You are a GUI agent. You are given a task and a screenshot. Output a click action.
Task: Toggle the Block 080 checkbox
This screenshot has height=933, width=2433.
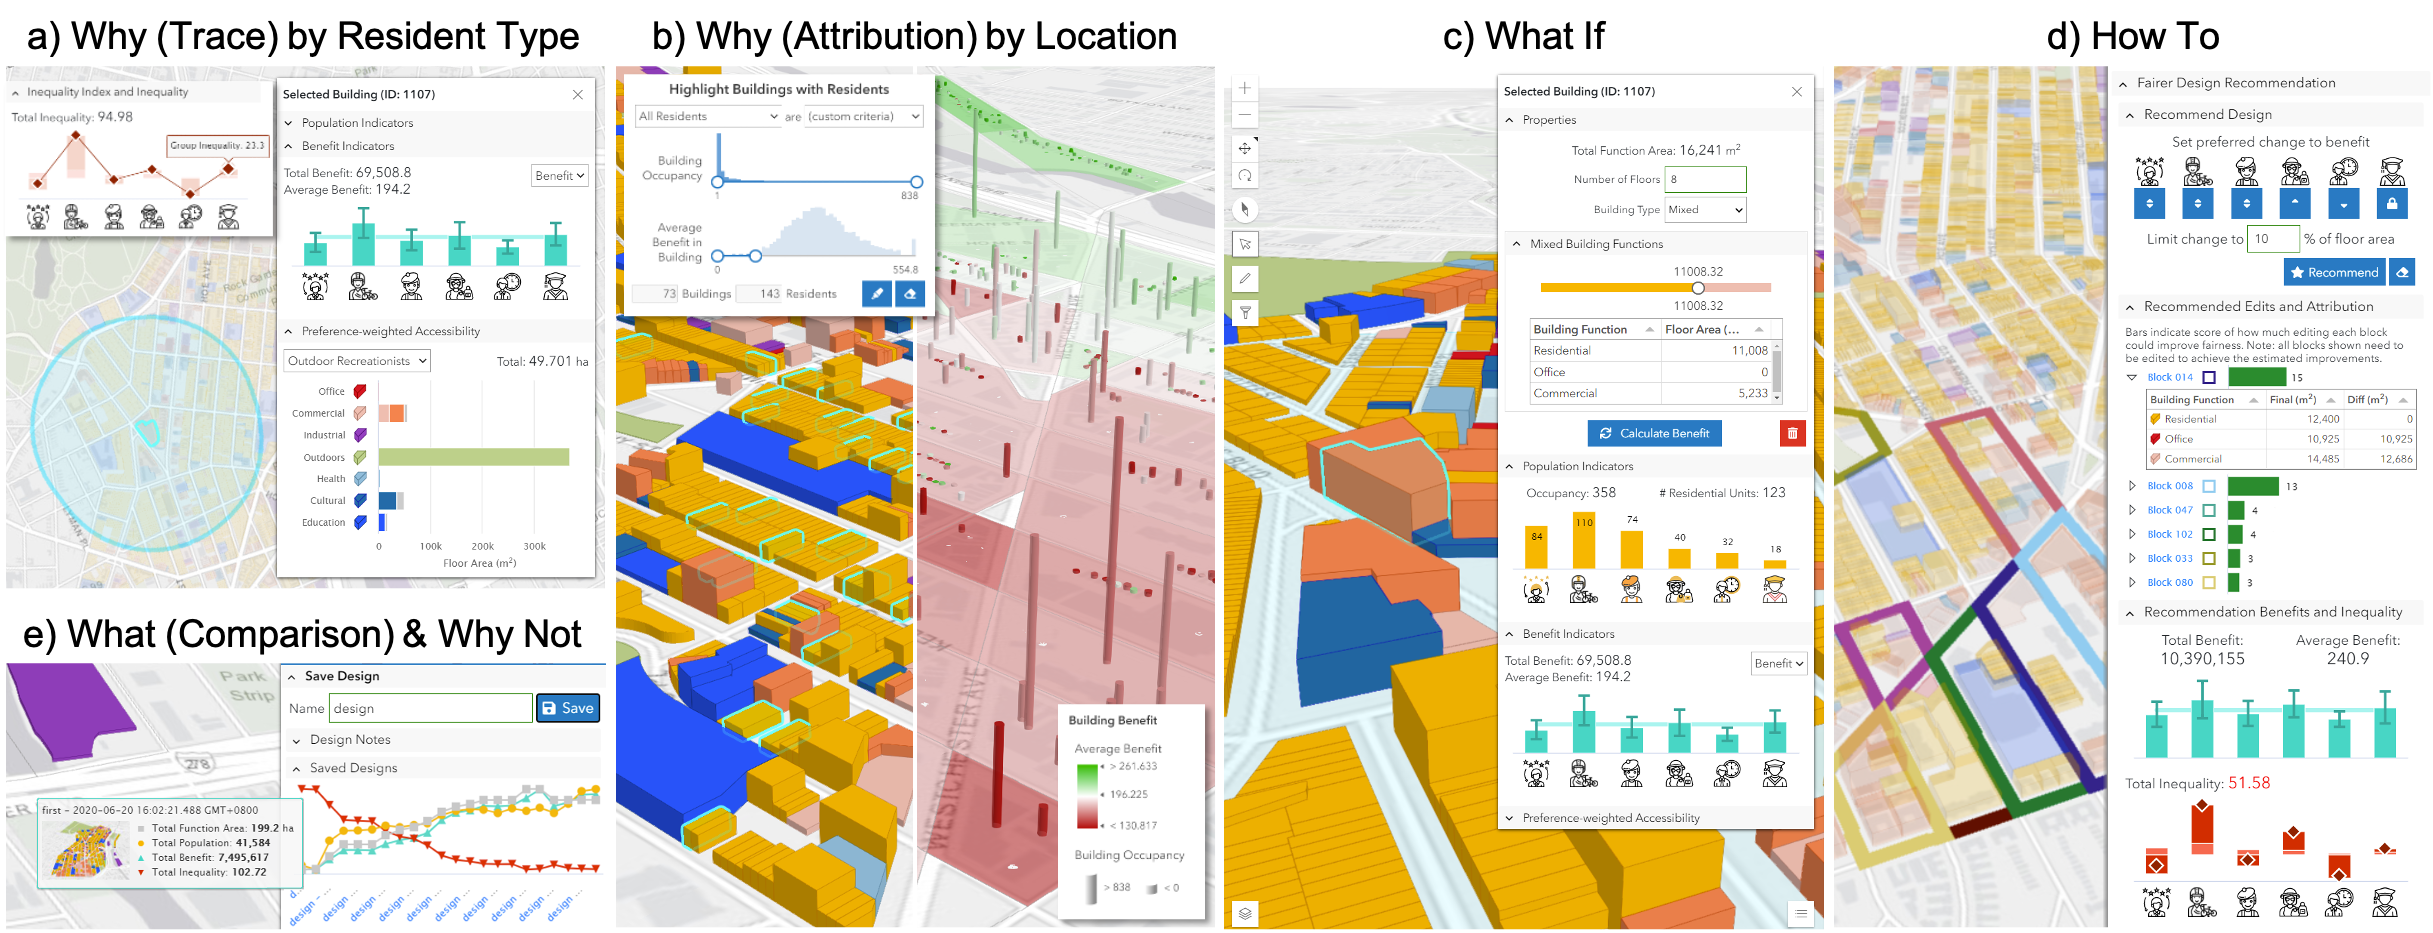pyautogui.click(x=2209, y=582)
